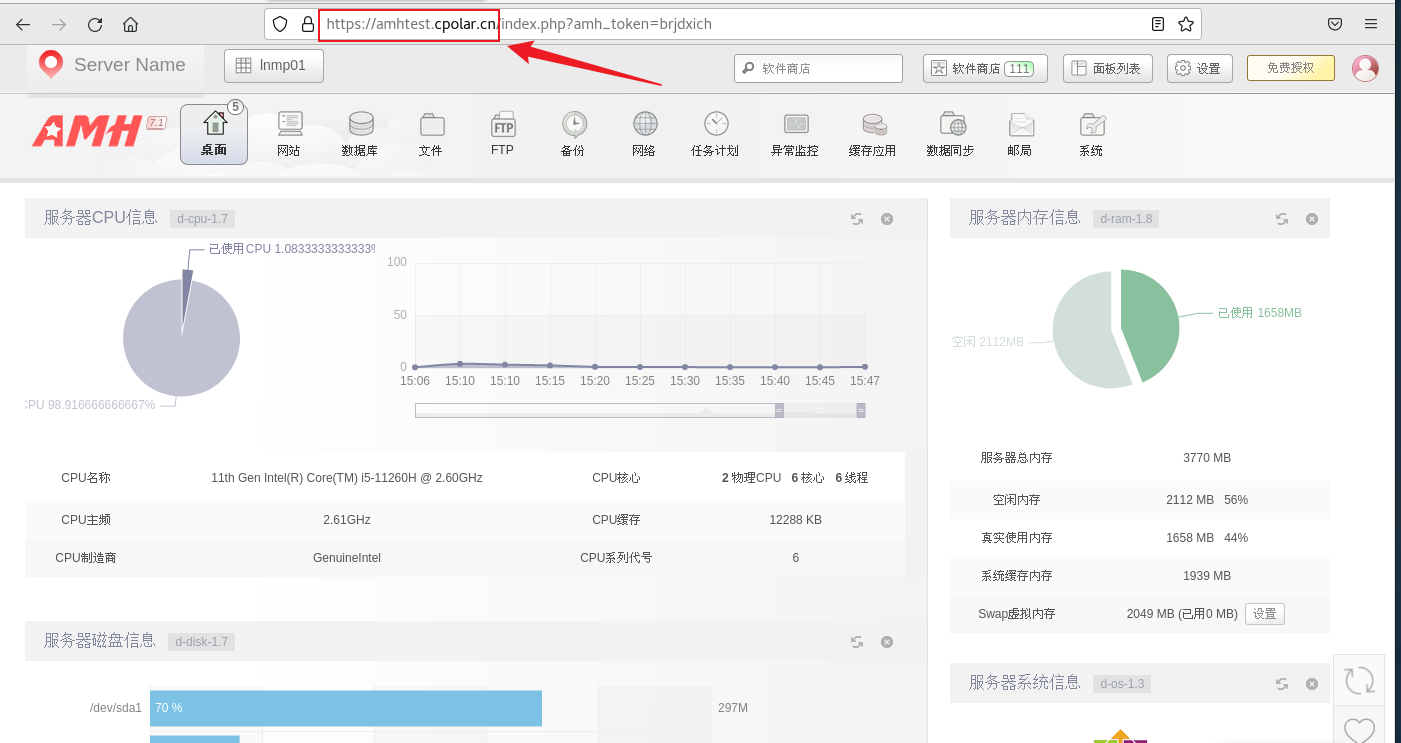Click the AMH 7.1 logo

click(x=99, y=130)
